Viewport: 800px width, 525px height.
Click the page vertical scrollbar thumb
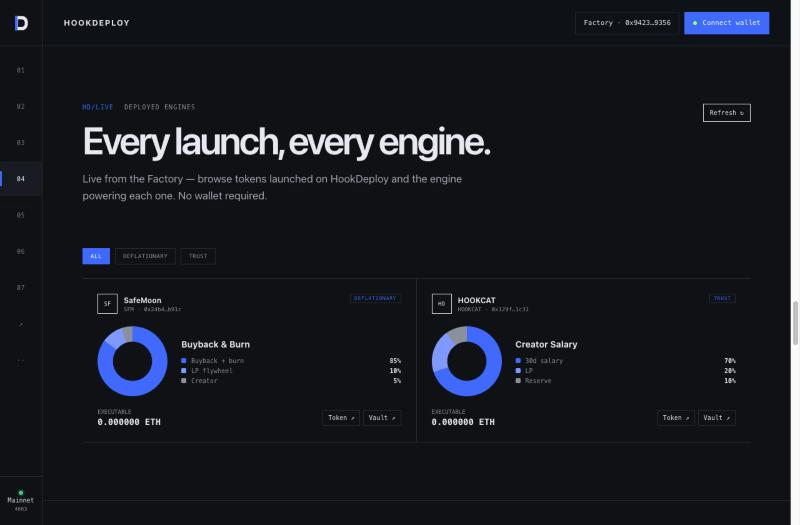[795, 323]
